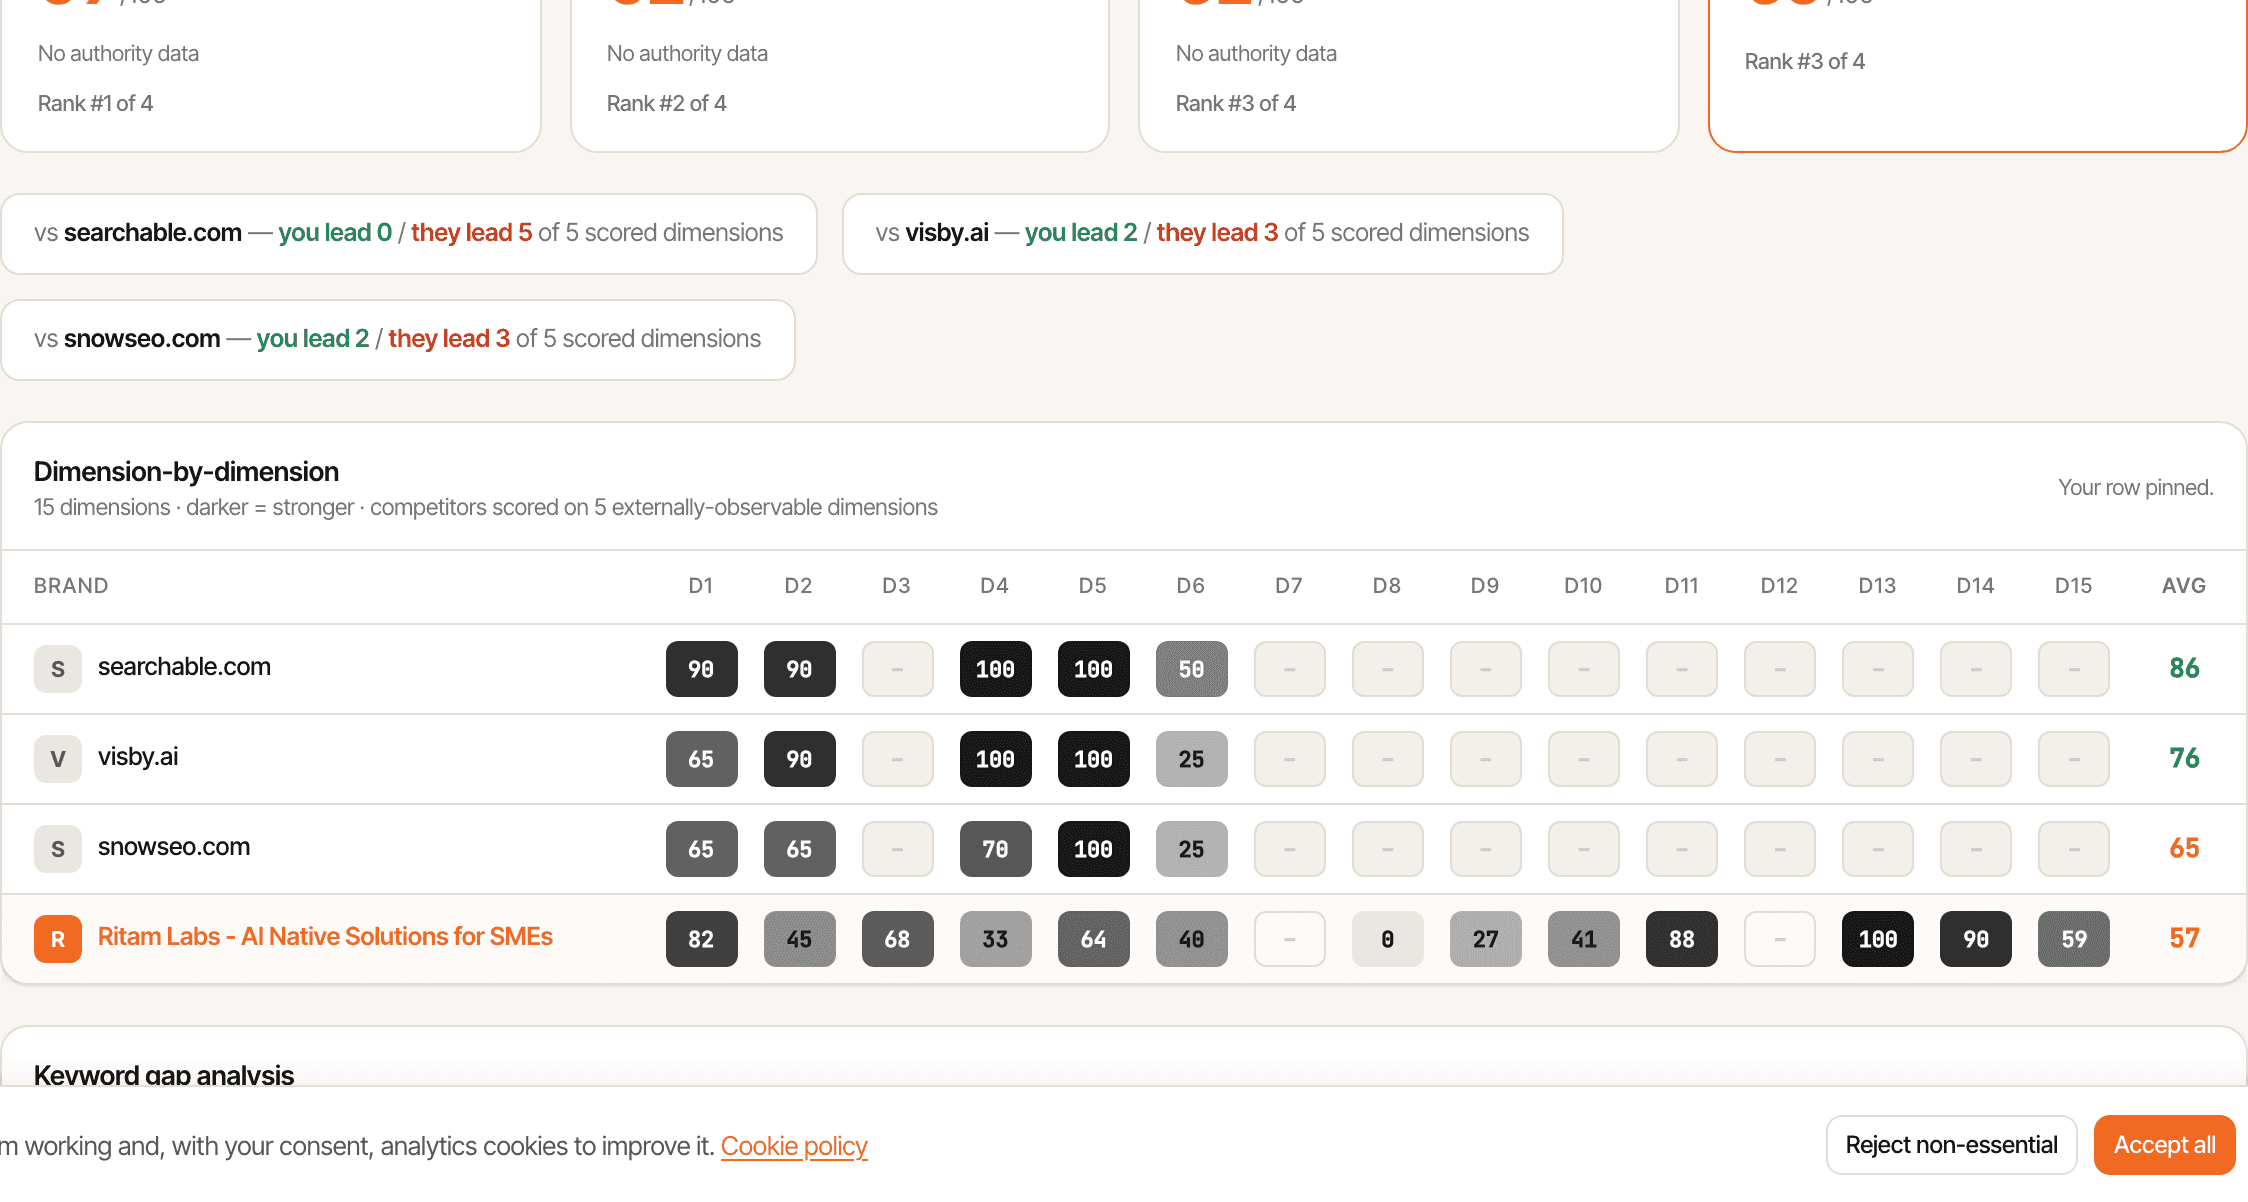Click the D6 column header
This screenshot has width=2248, height=1202.
coord(1191,586)
